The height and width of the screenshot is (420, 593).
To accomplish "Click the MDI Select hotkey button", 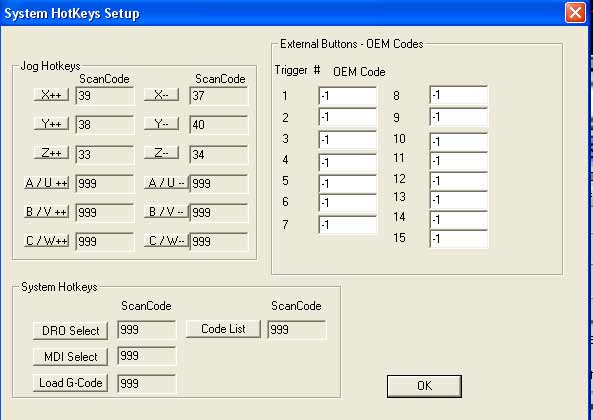I will [x=70, y=356].
